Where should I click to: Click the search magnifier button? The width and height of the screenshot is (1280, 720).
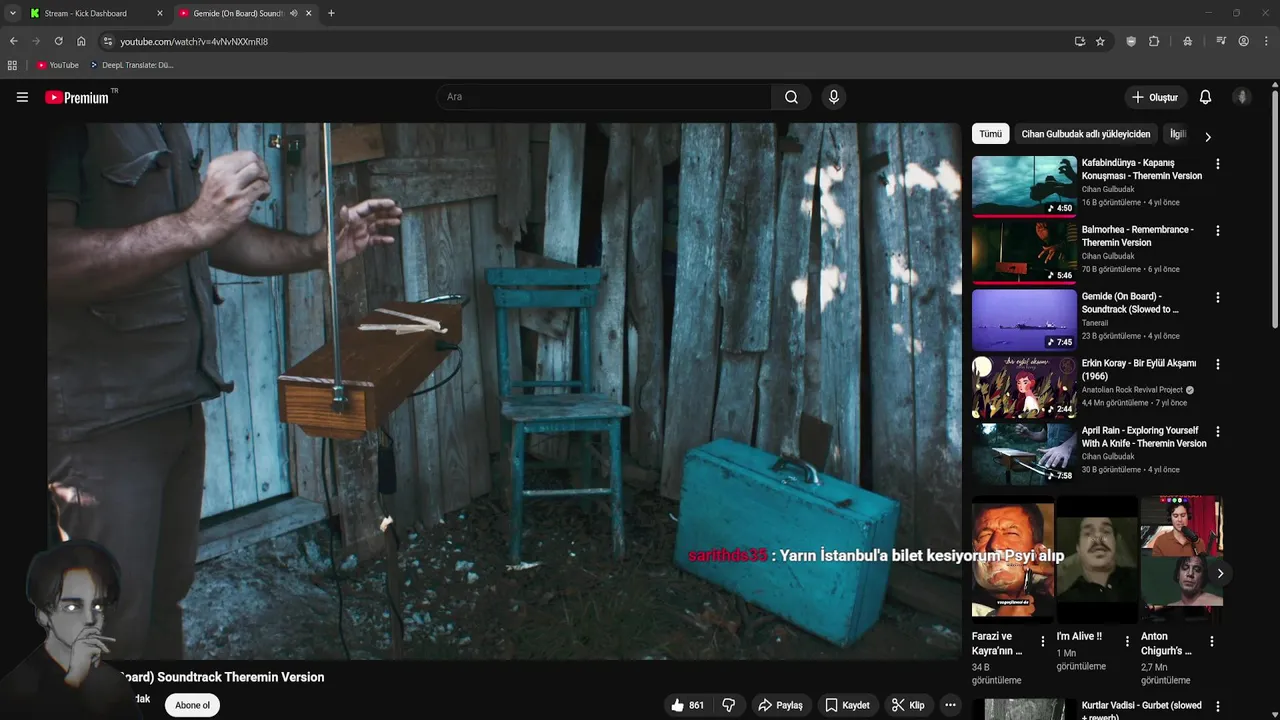tap(791, 97)
